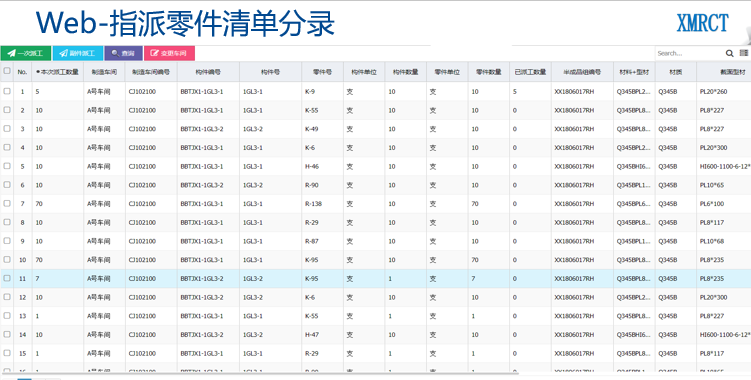751x380 pixels.
Task: Click section cell PL20*260
Action: [x=724, y=92]
